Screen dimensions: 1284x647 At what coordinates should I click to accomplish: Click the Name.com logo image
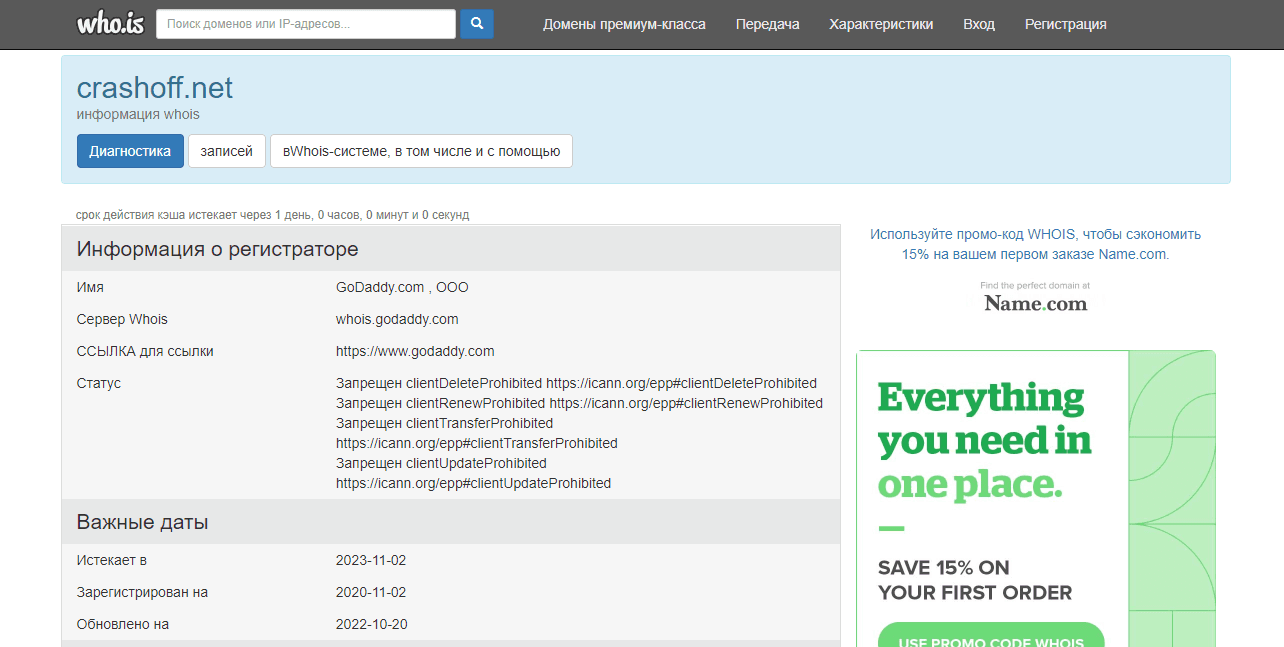pyautogui.click(x=1035, y=302)
